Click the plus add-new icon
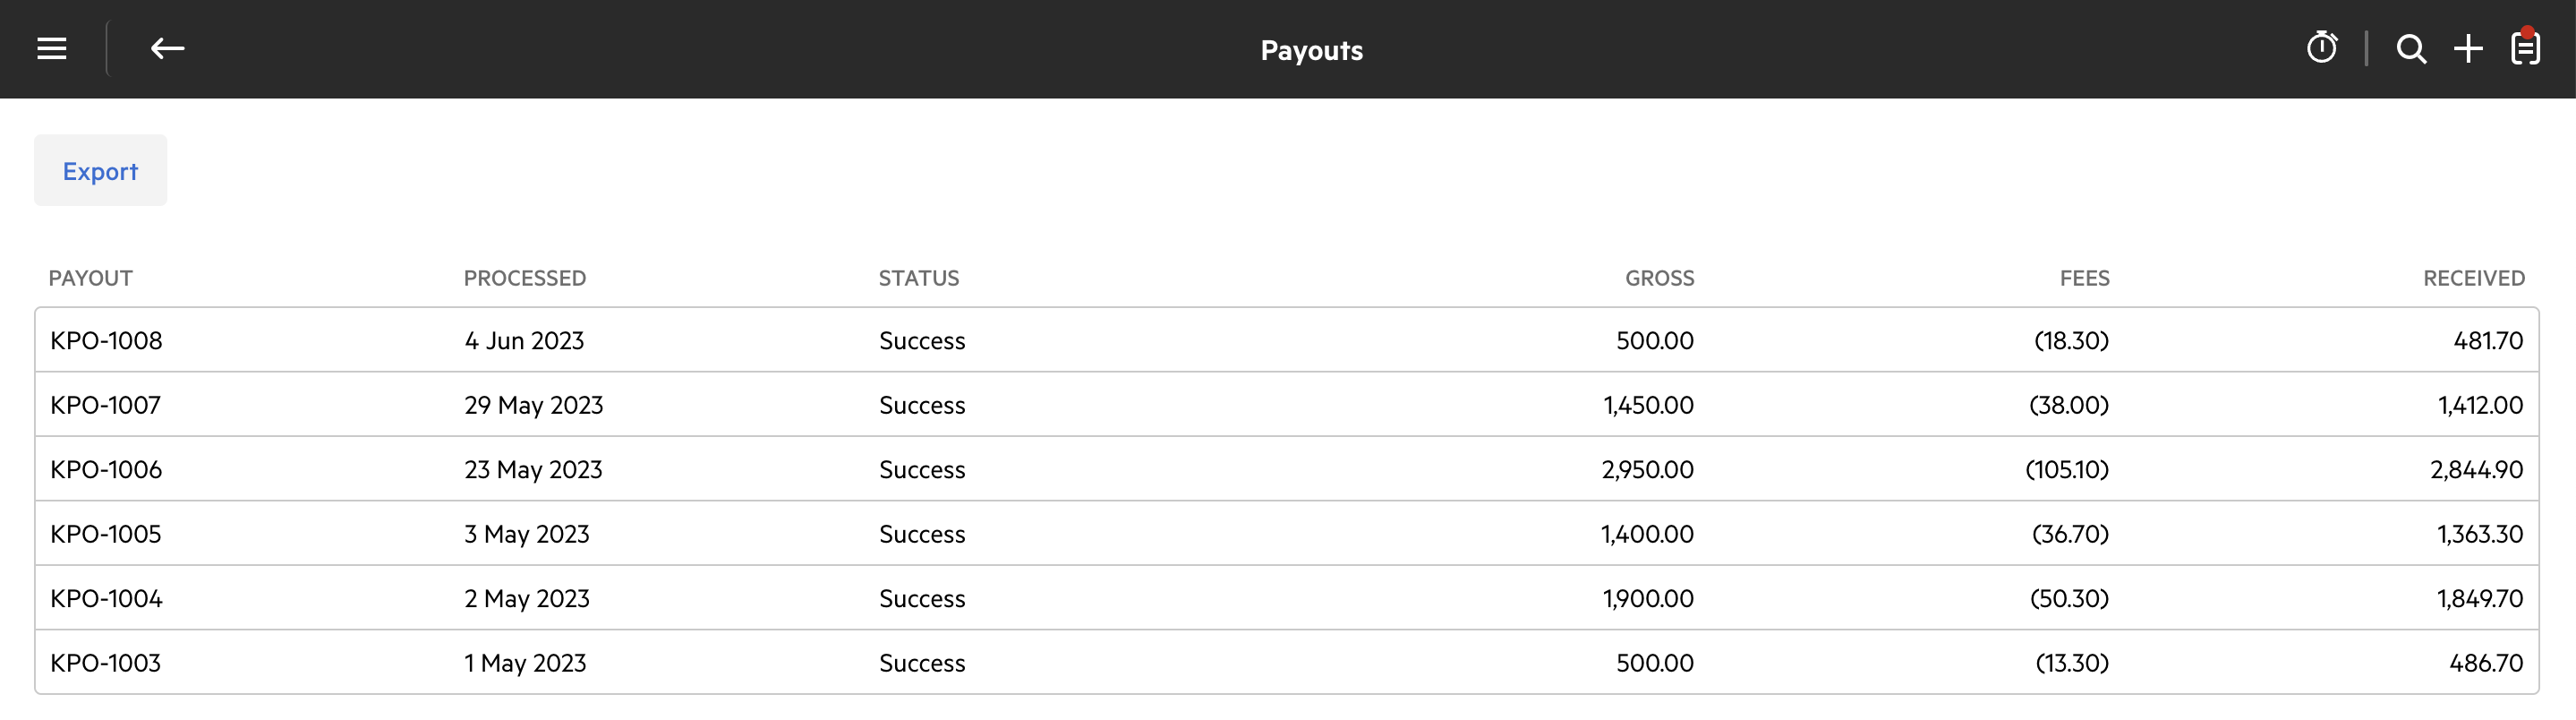Viewport: 2576px width, 720px height. click(2468, 49)
